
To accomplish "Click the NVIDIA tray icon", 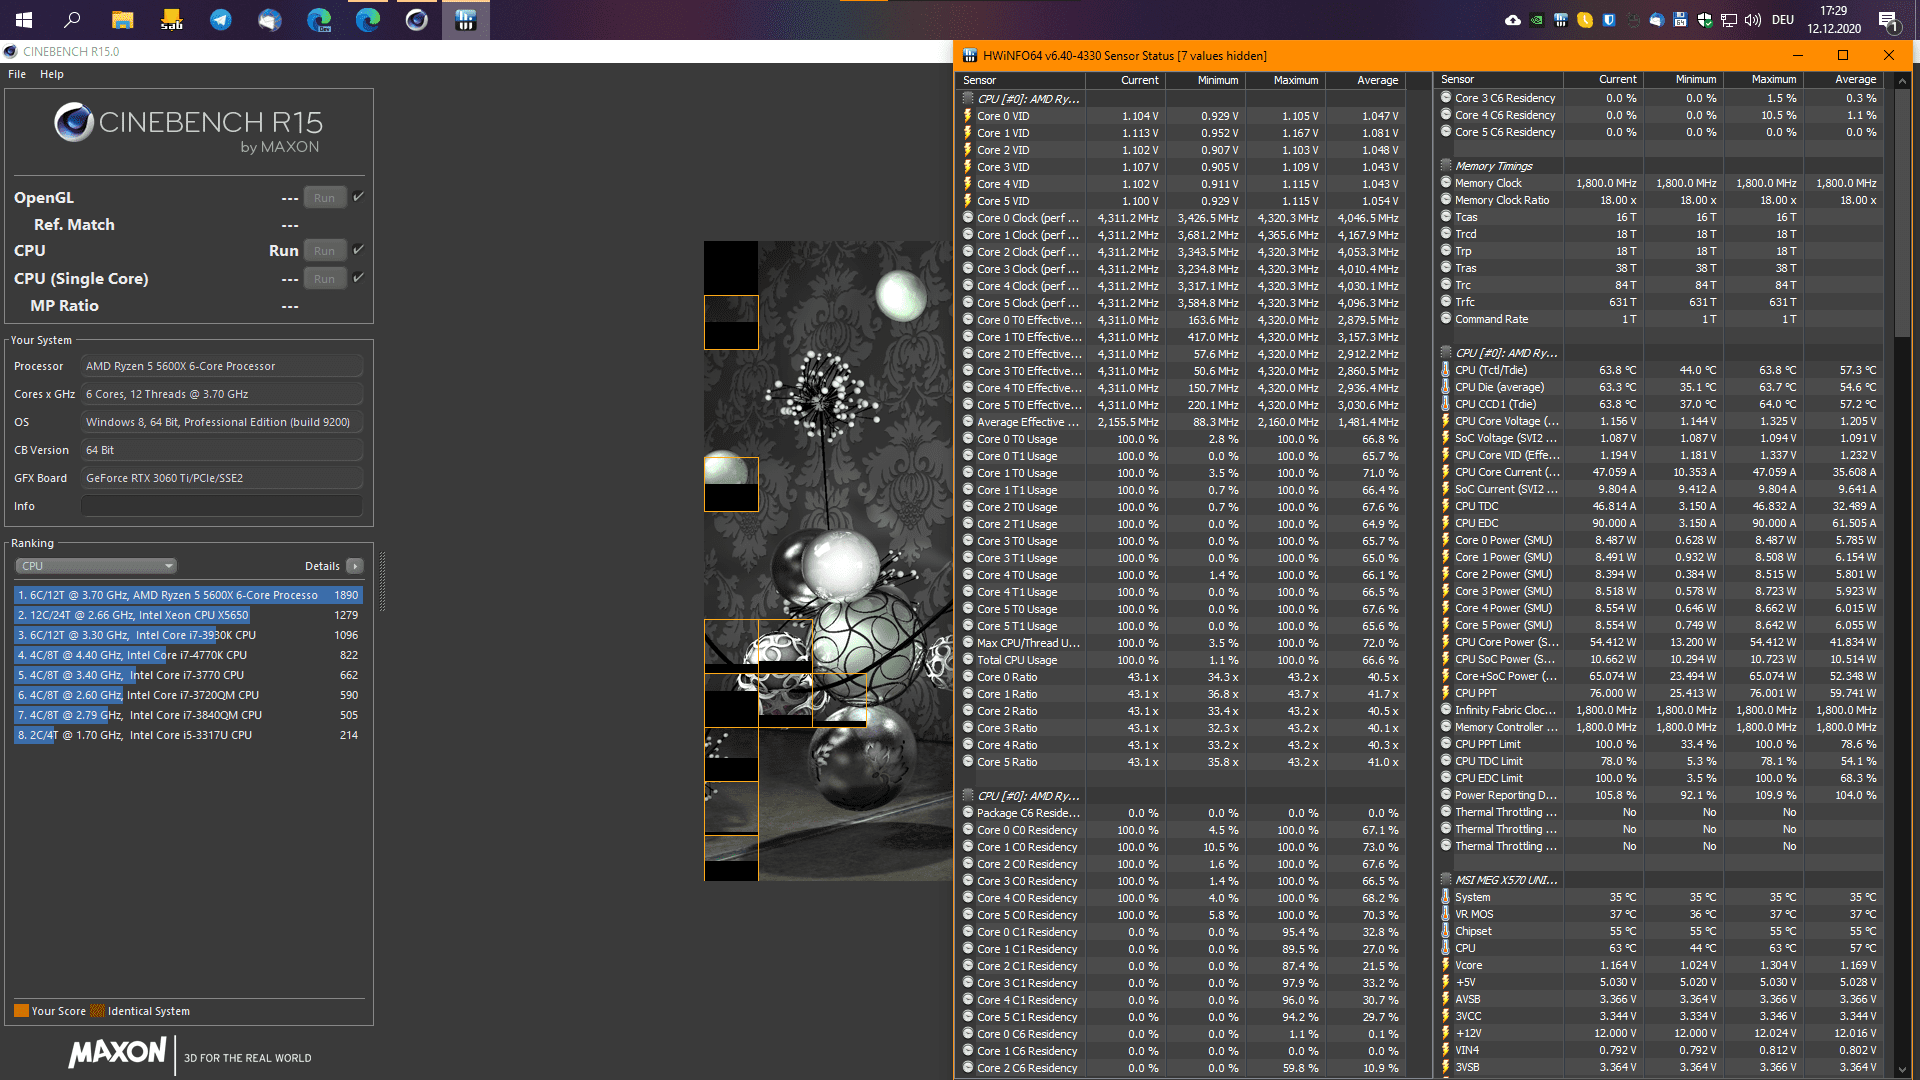I will [x=1537, y=20].
